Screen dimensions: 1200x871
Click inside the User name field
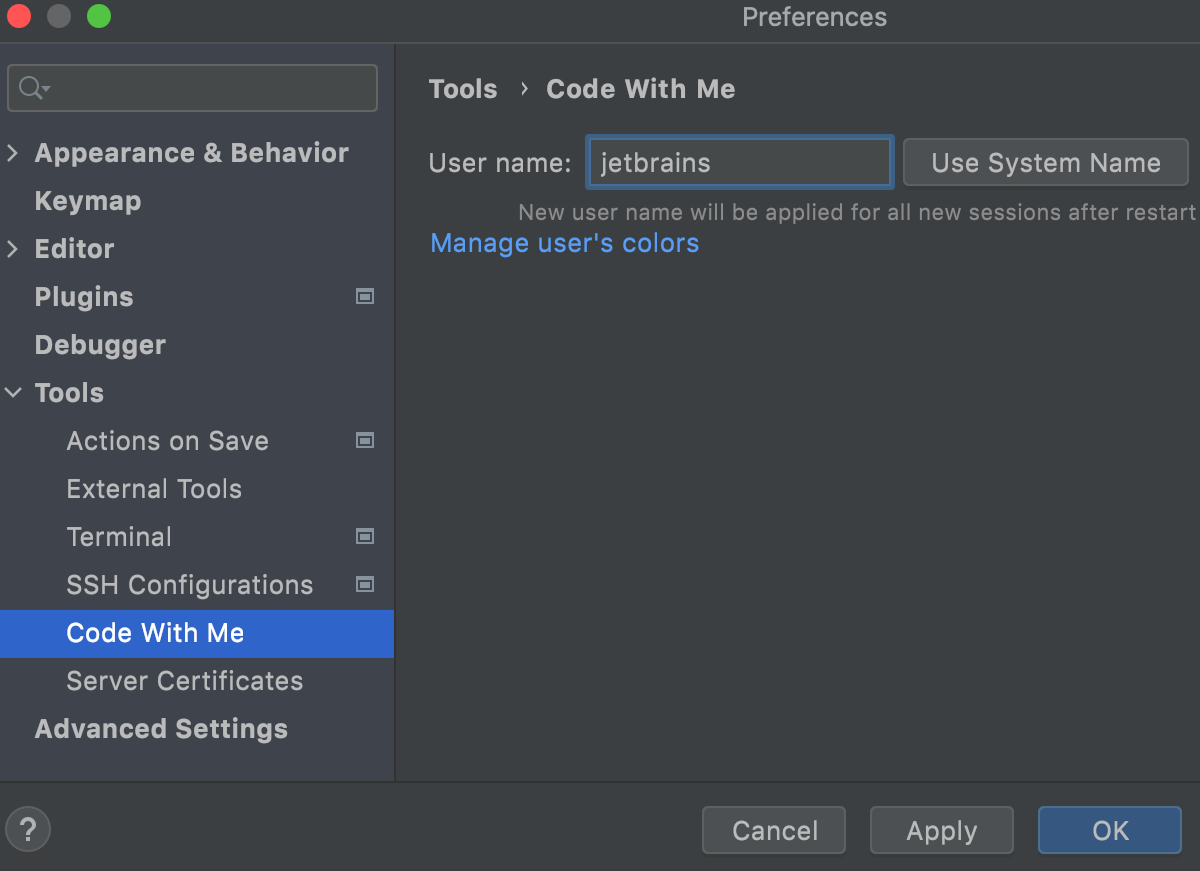pyautogui.click(x=739, y=162)
